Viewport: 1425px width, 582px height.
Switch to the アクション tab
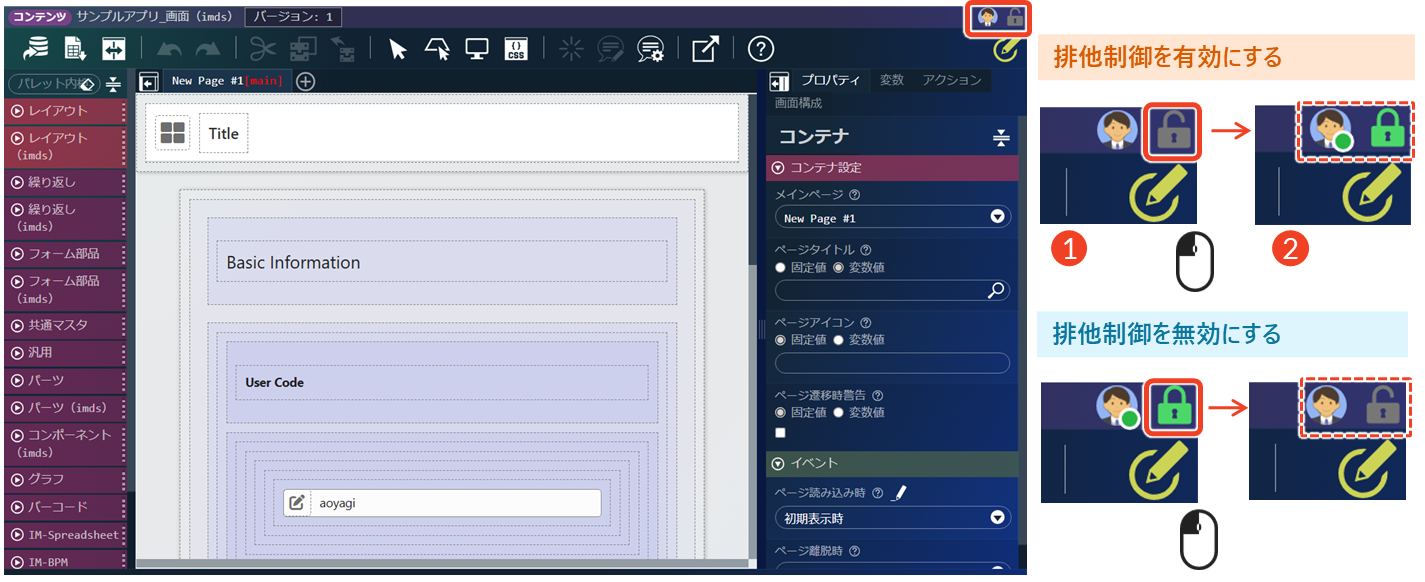(952, 80)
